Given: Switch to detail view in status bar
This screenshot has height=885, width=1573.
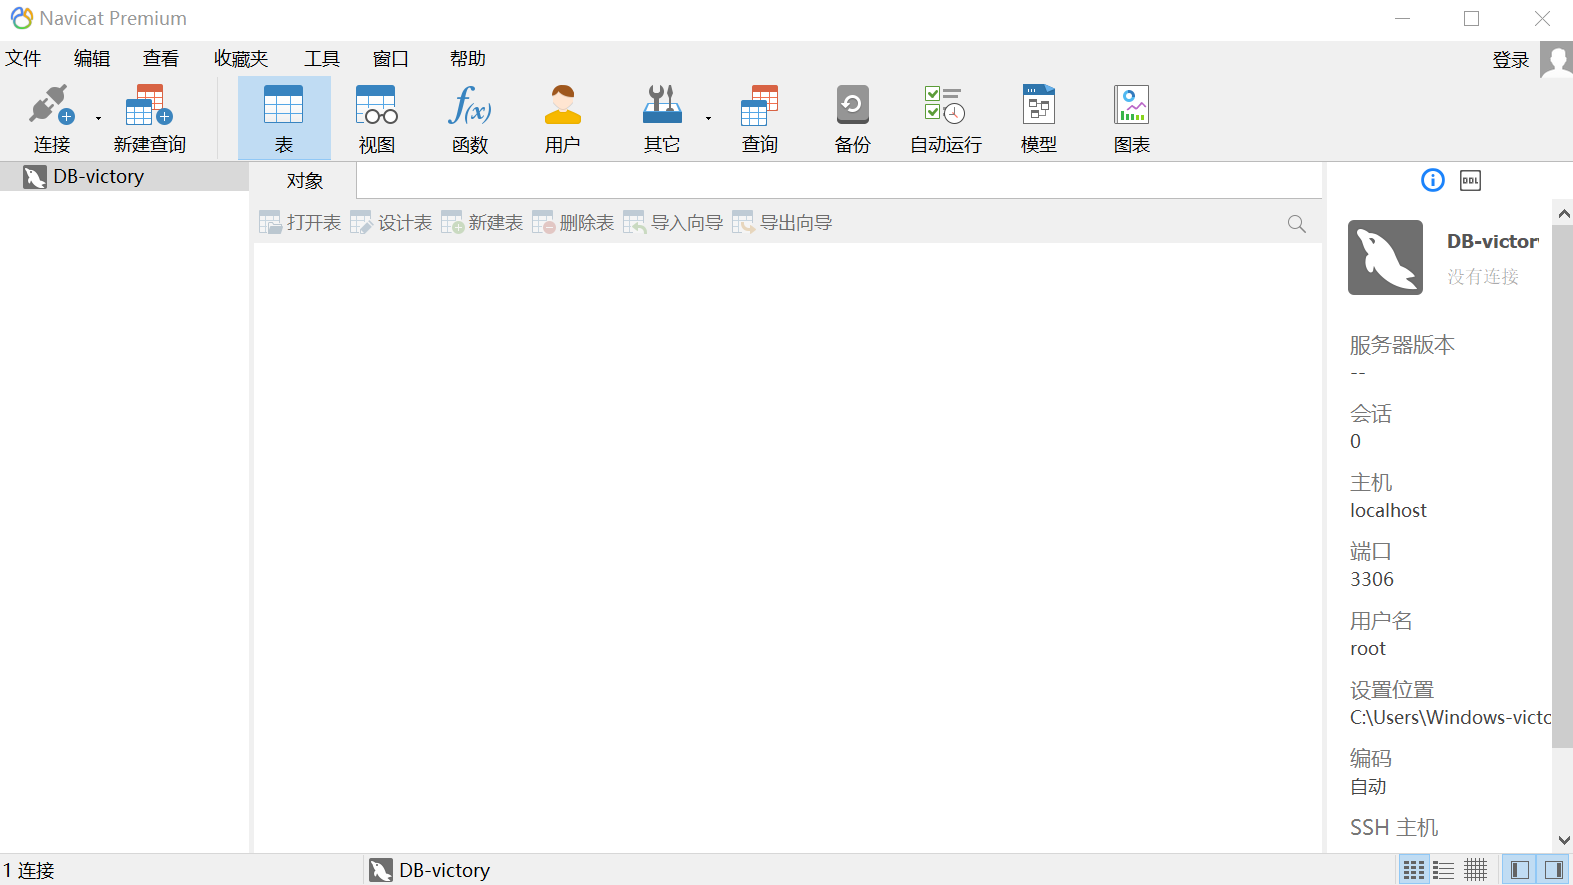Looking at the screenshot, I should click(1476, 870).
